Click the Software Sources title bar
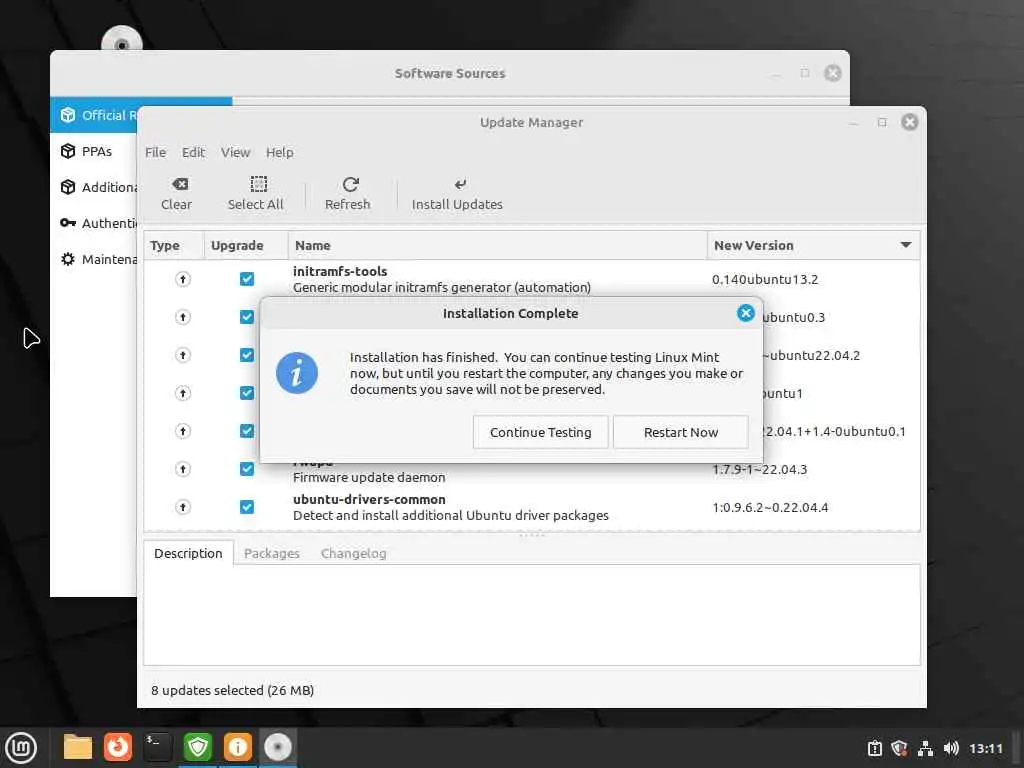The height and width of the screenshot is (768, 1024). coord(450,73)
